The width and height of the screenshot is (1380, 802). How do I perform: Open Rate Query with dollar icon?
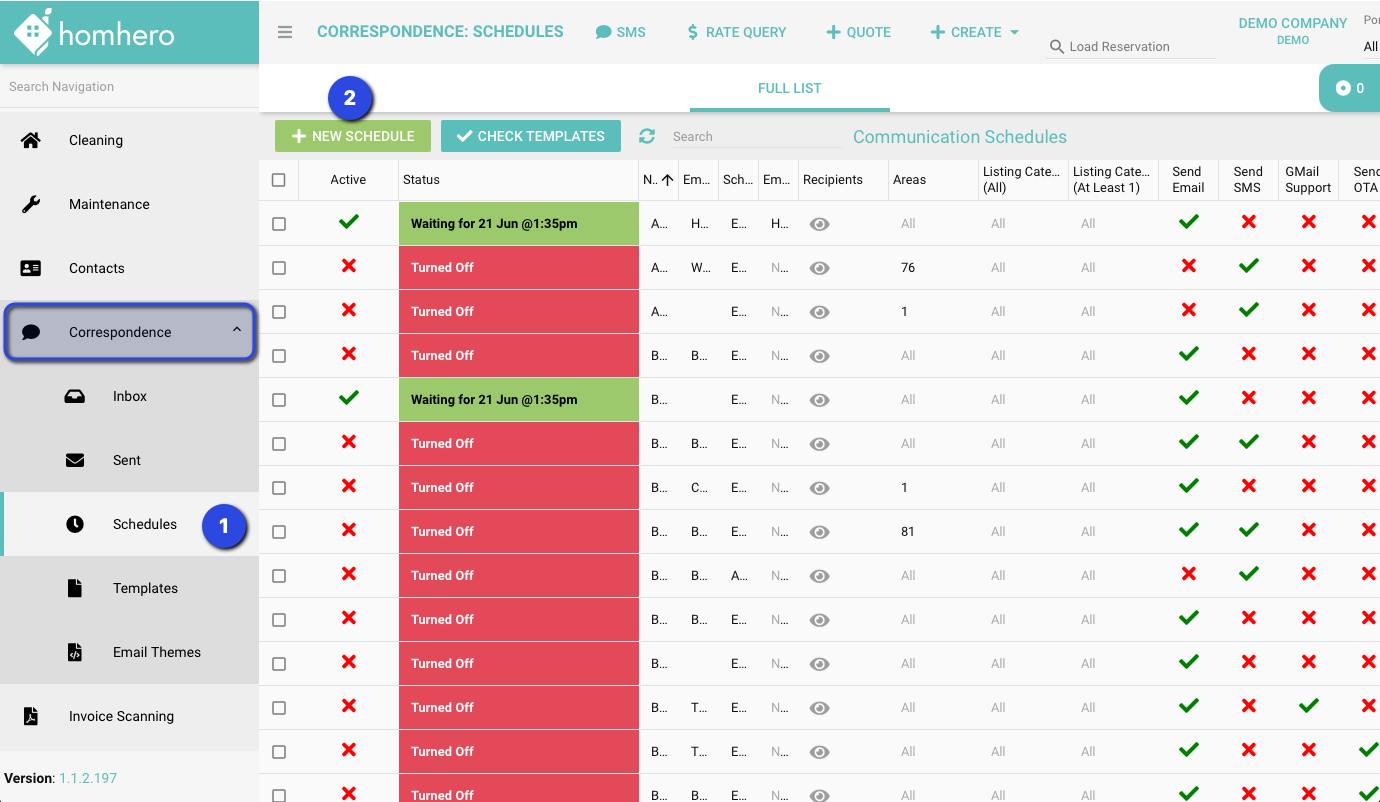736,32
